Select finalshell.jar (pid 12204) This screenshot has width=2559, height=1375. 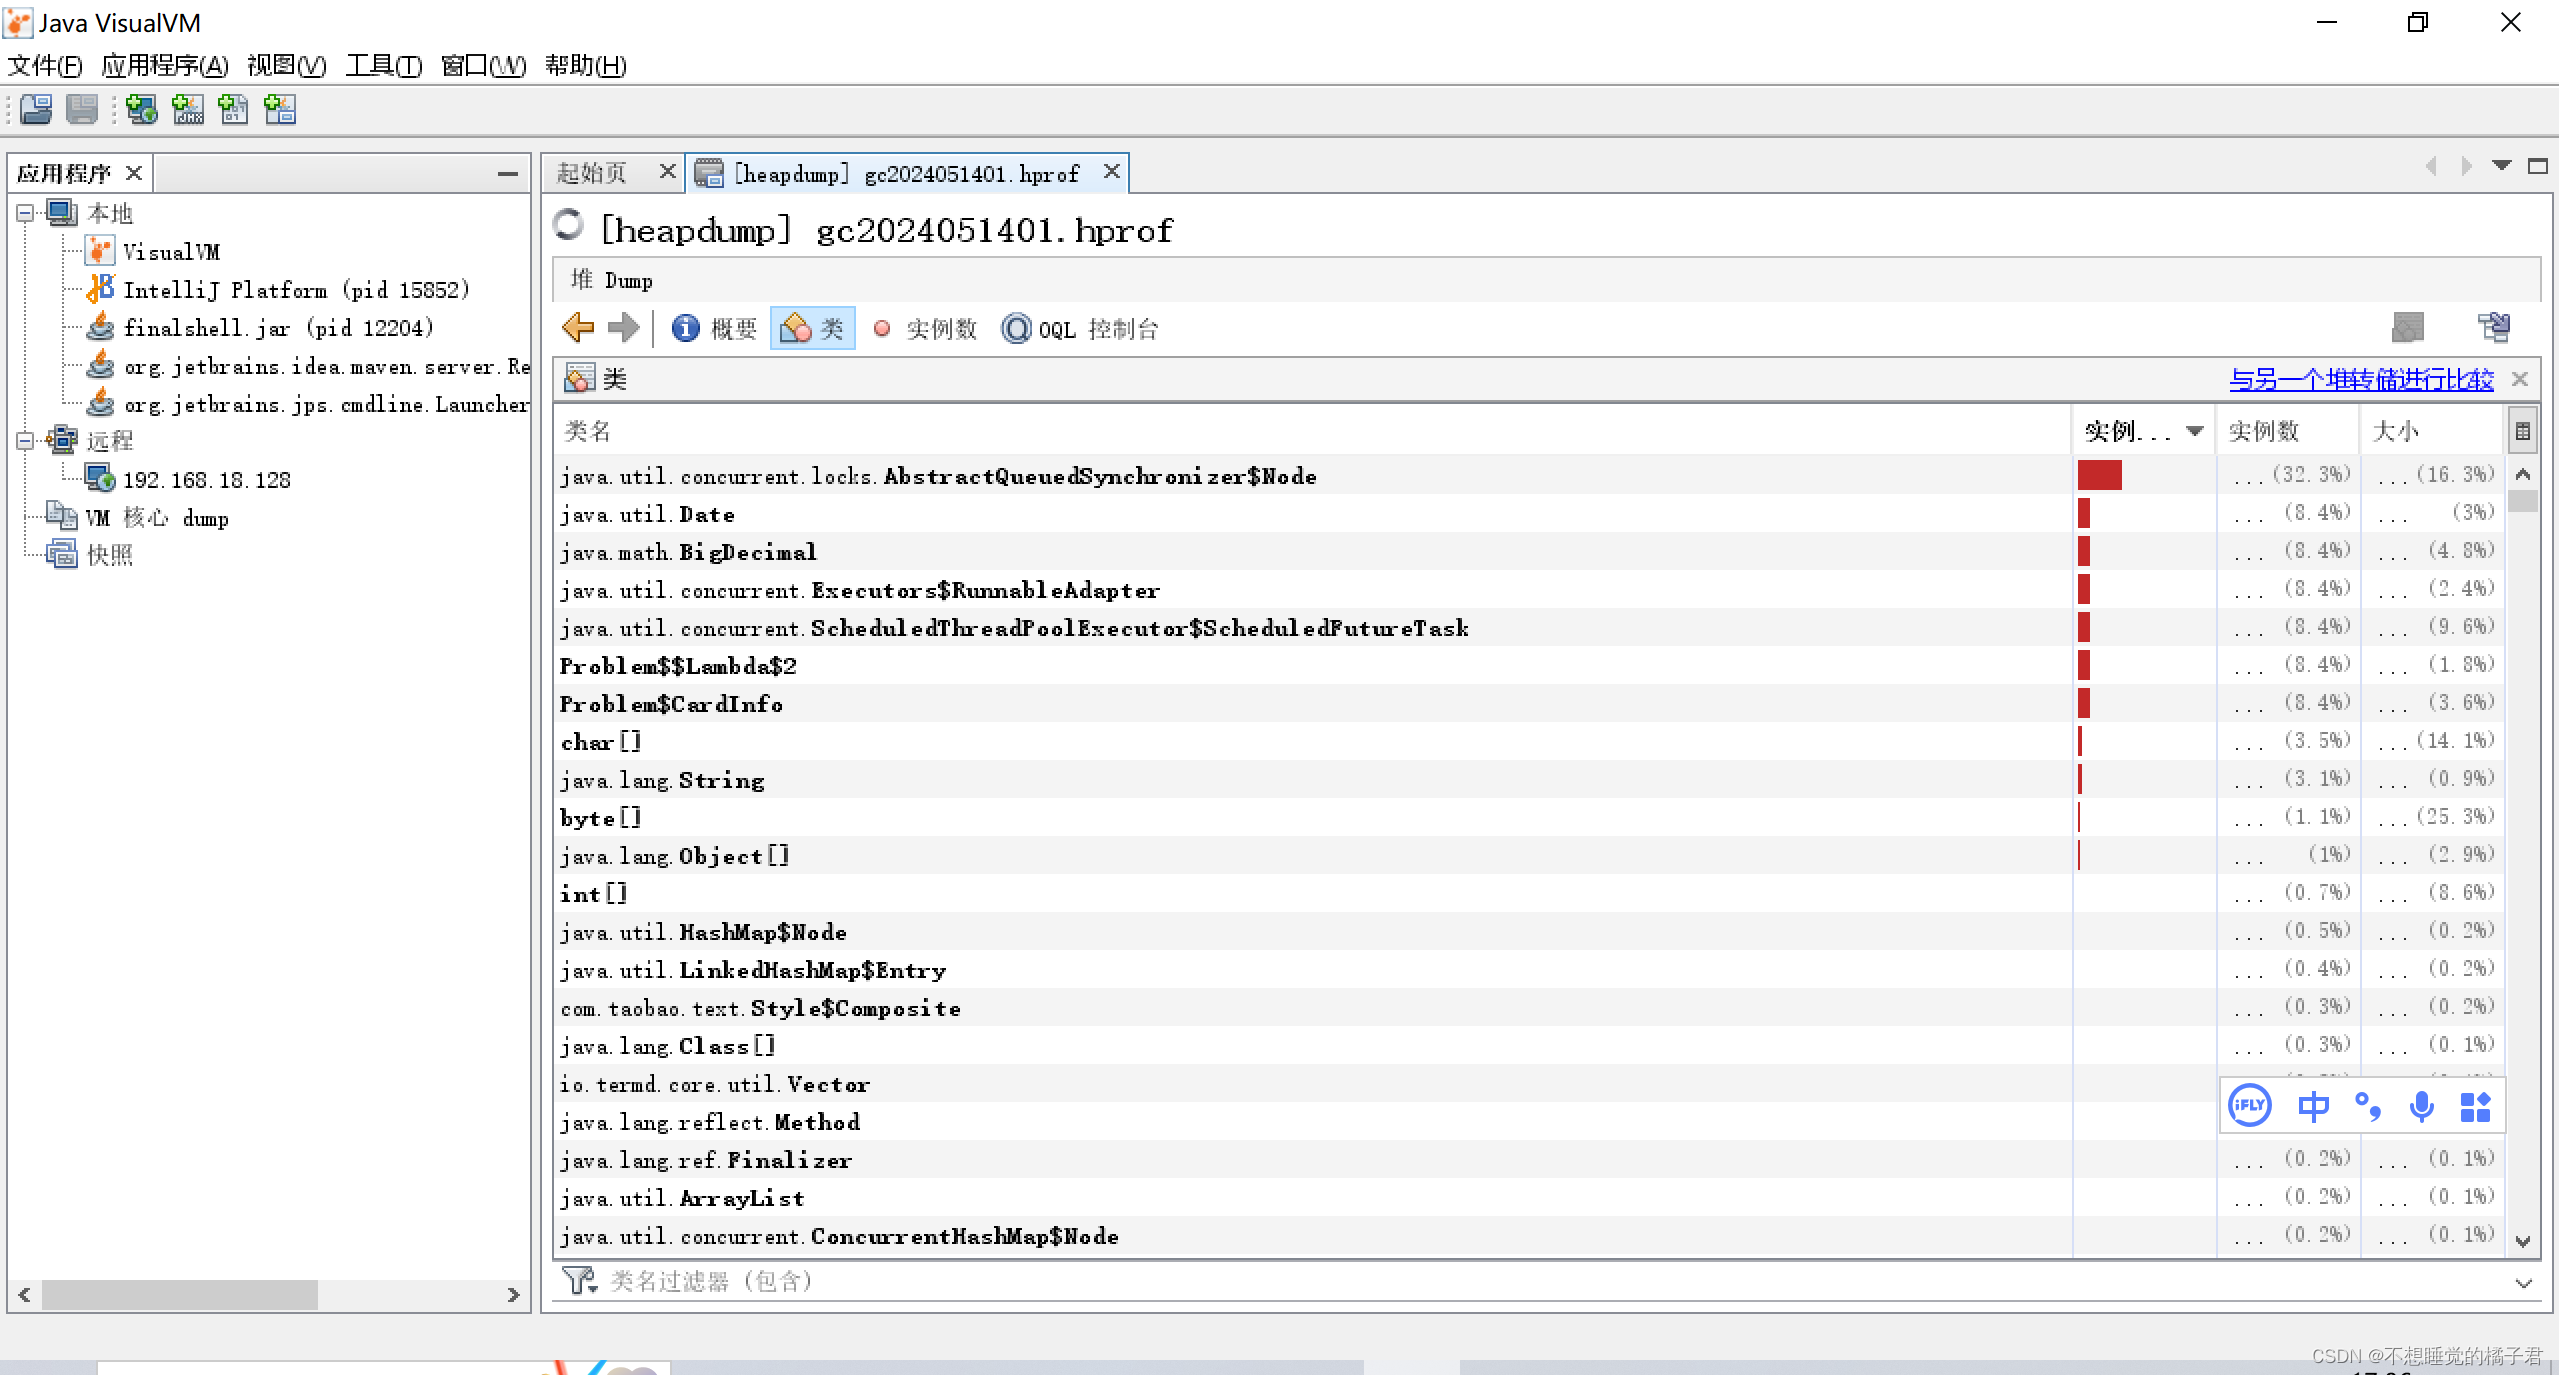(260, 327)
